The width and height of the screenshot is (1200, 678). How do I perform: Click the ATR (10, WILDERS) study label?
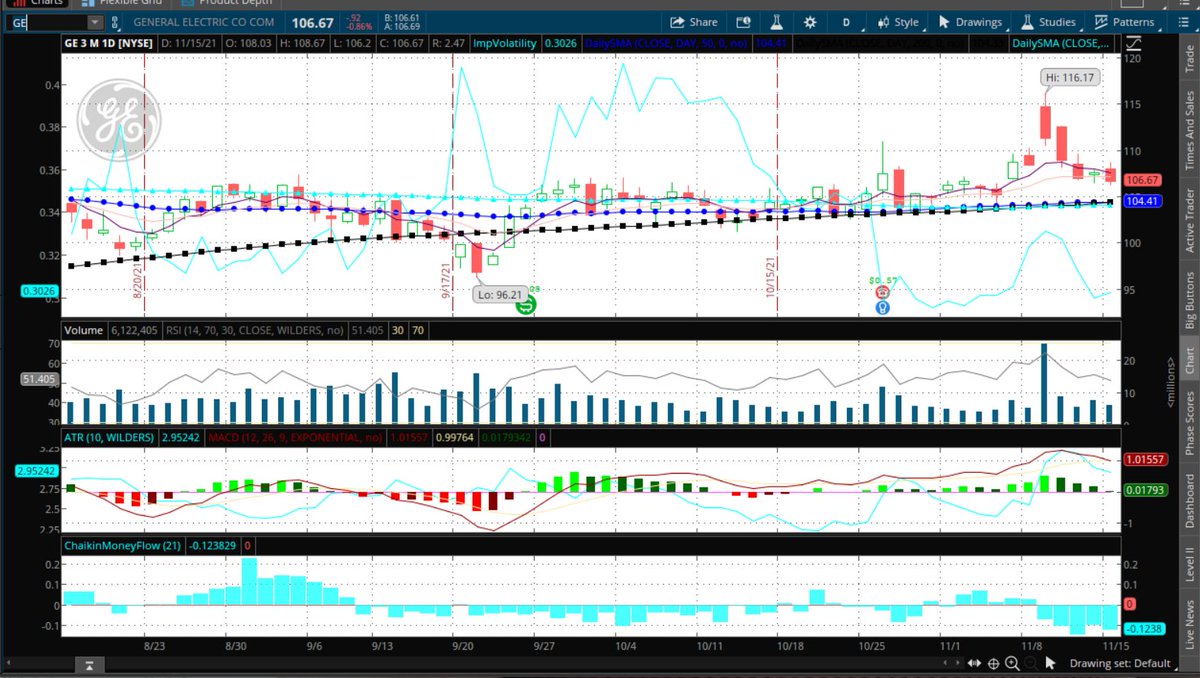[x=110, y=437]
